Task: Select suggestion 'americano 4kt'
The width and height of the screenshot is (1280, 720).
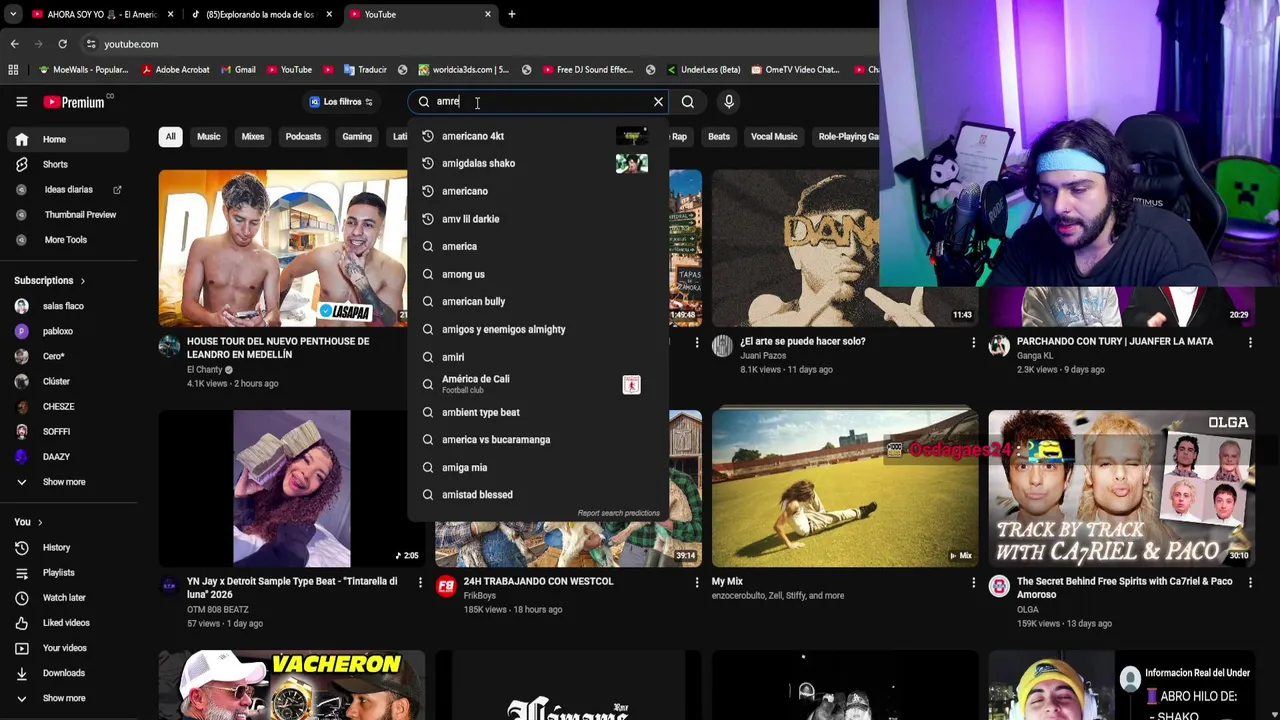Action: tap(537, 136)
